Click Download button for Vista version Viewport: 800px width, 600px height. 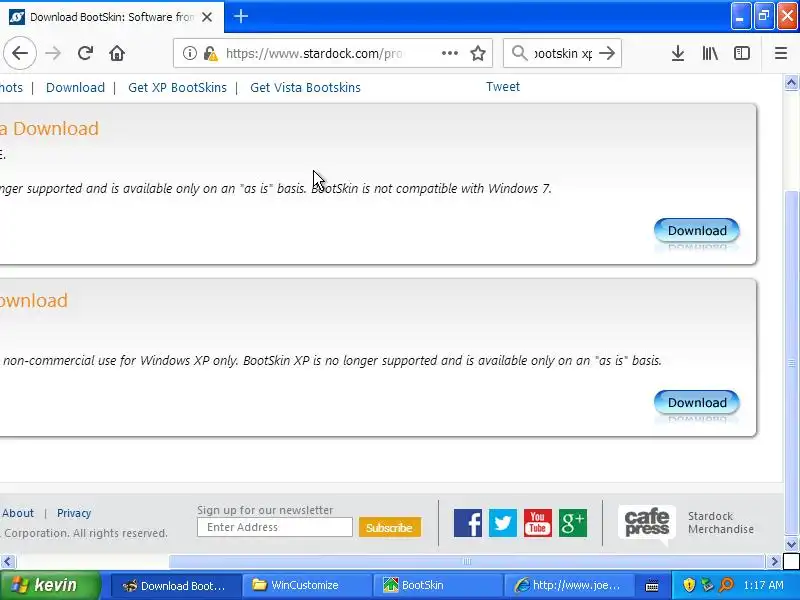click(697, 231)
